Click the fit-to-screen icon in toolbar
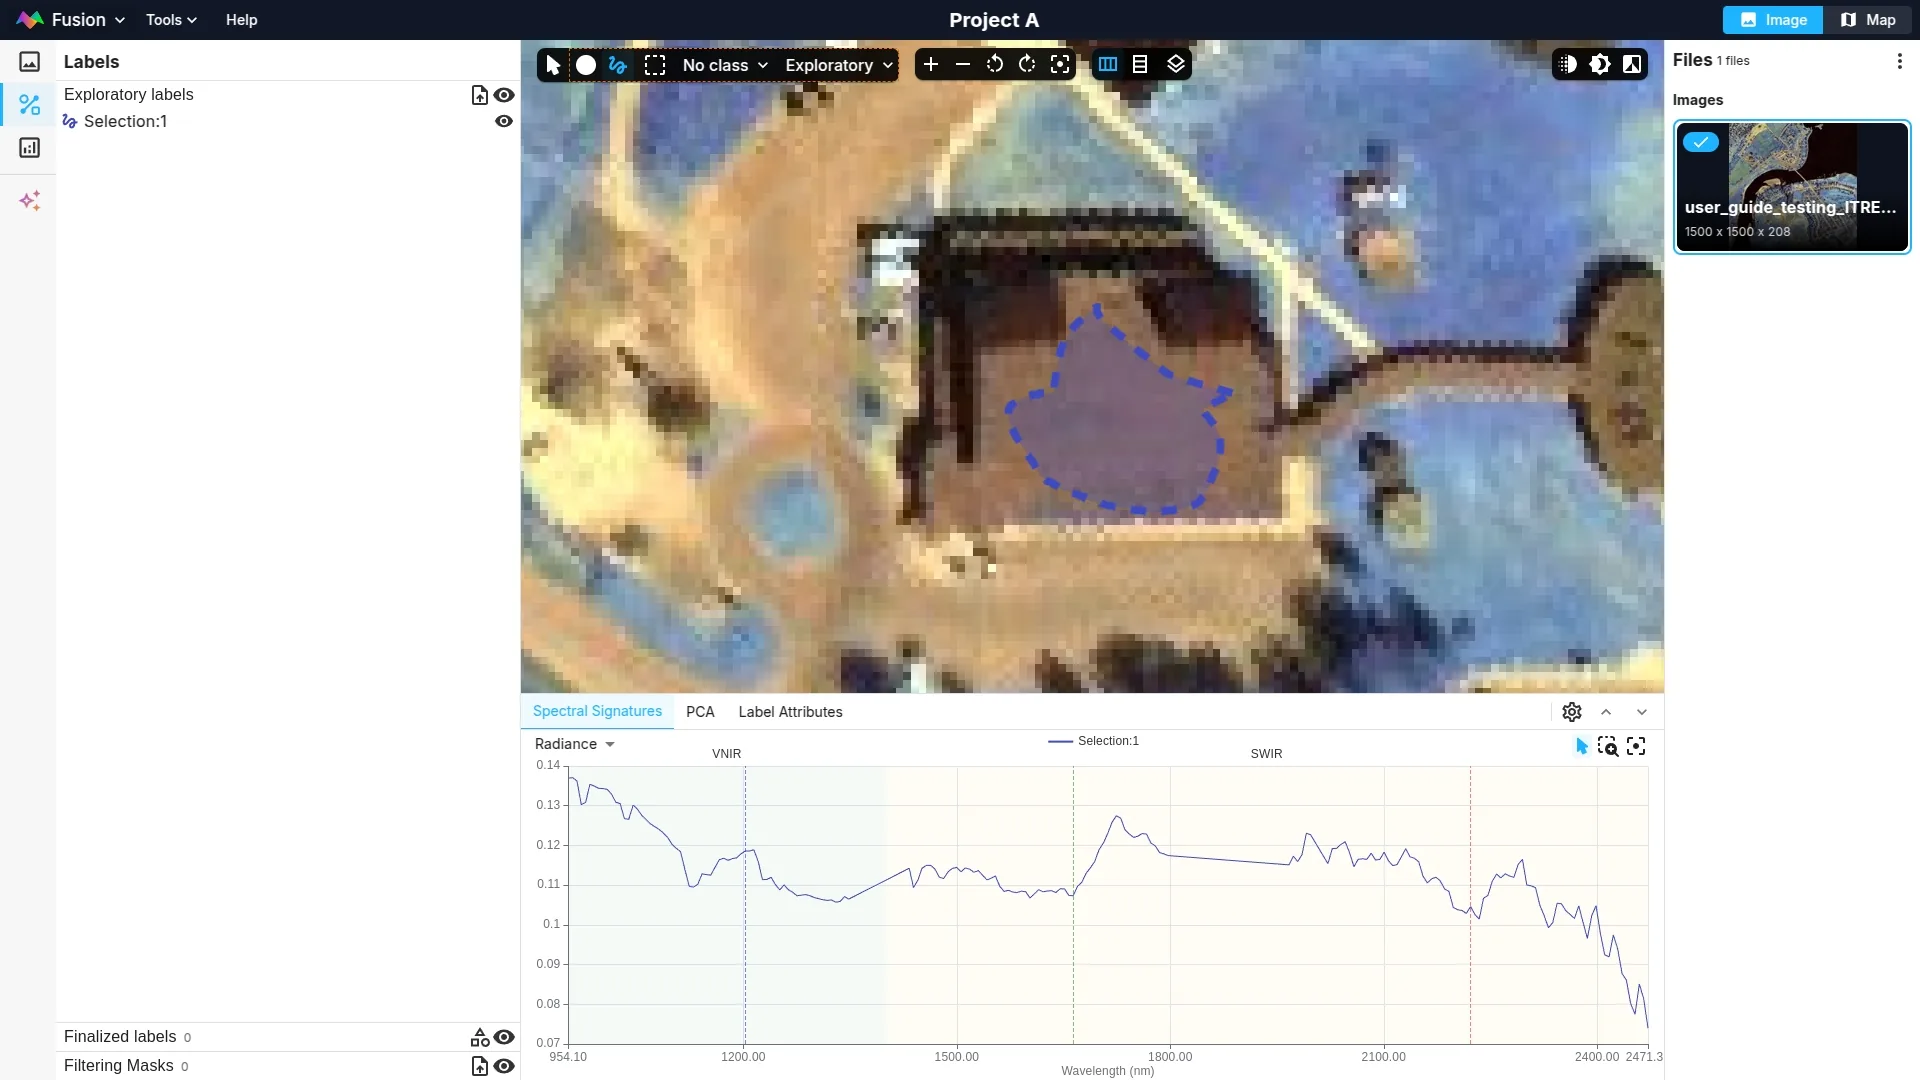Viewport: 1920px width, 1080px height. 1060,65
